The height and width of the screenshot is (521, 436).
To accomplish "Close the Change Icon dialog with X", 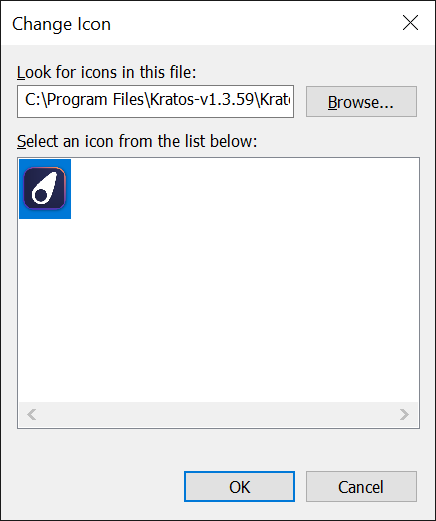I will 410,23.
